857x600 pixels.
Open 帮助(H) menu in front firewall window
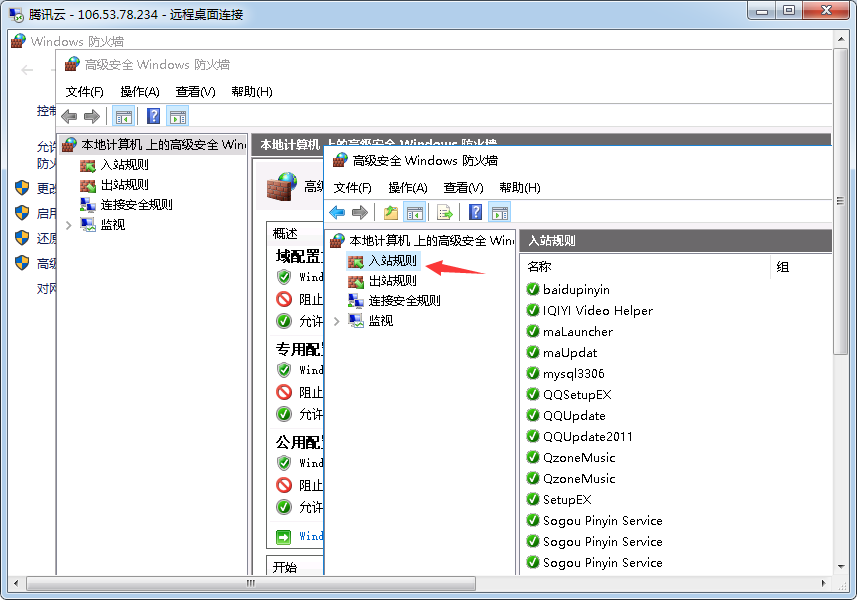(520, 187)
